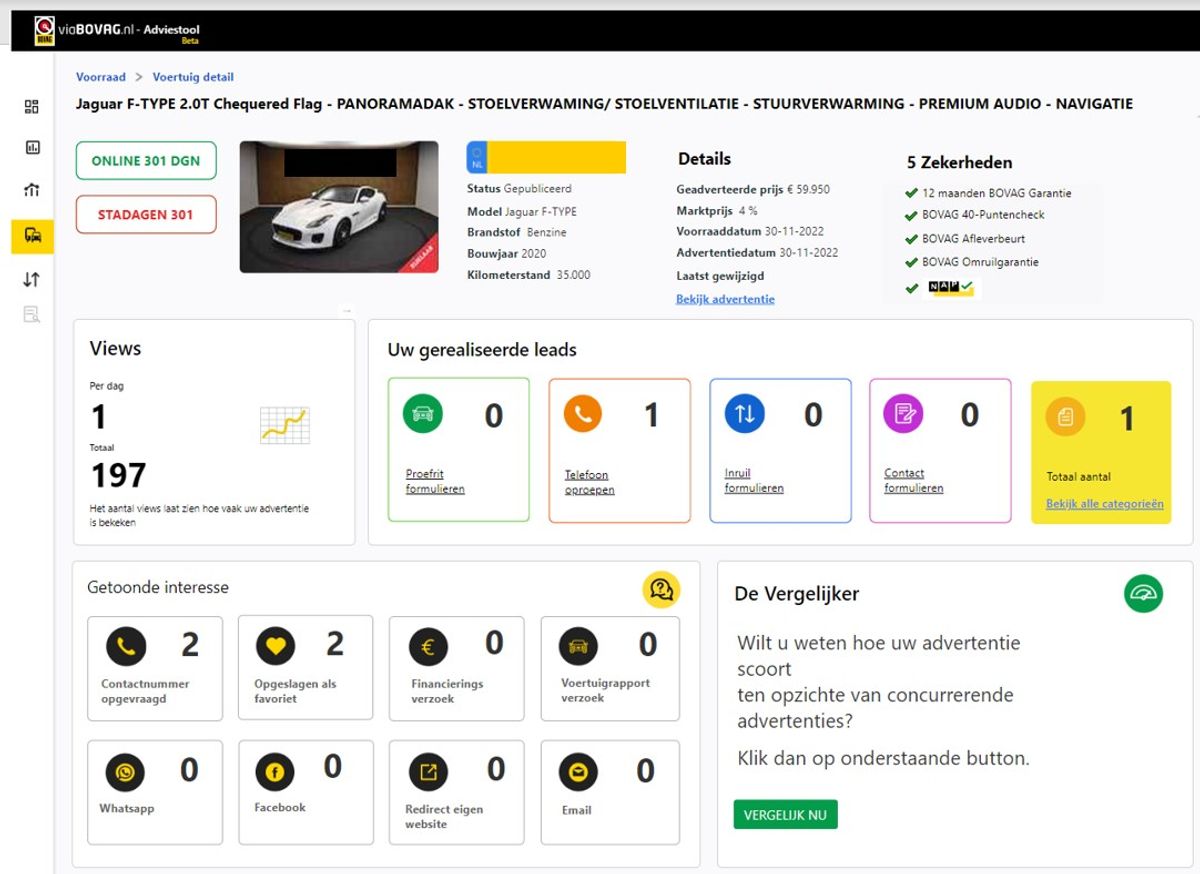The width and height of the screenshot is (1200, 874).
Task: Click the yellow chat question icon
Action: (661, 589)
